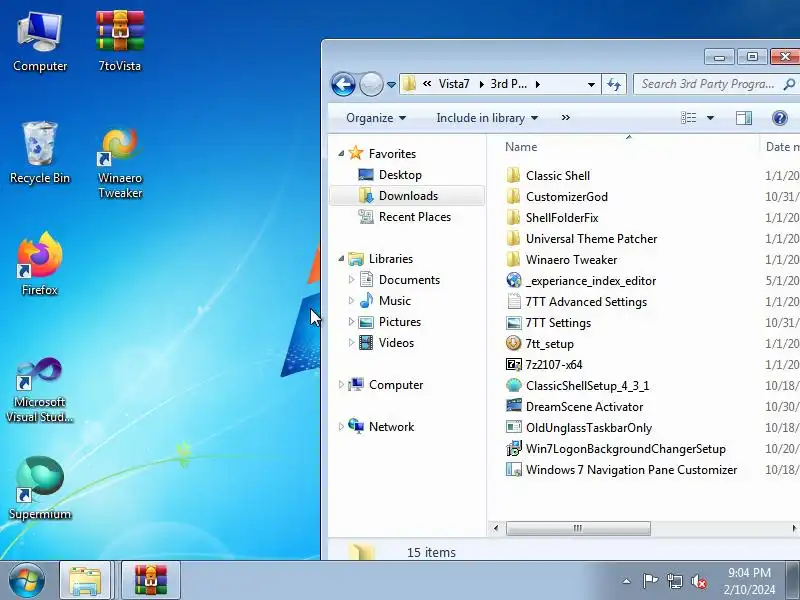Collapse the Favorites tree group
Screen dimensions: 800x600
[x=341, y=153]
